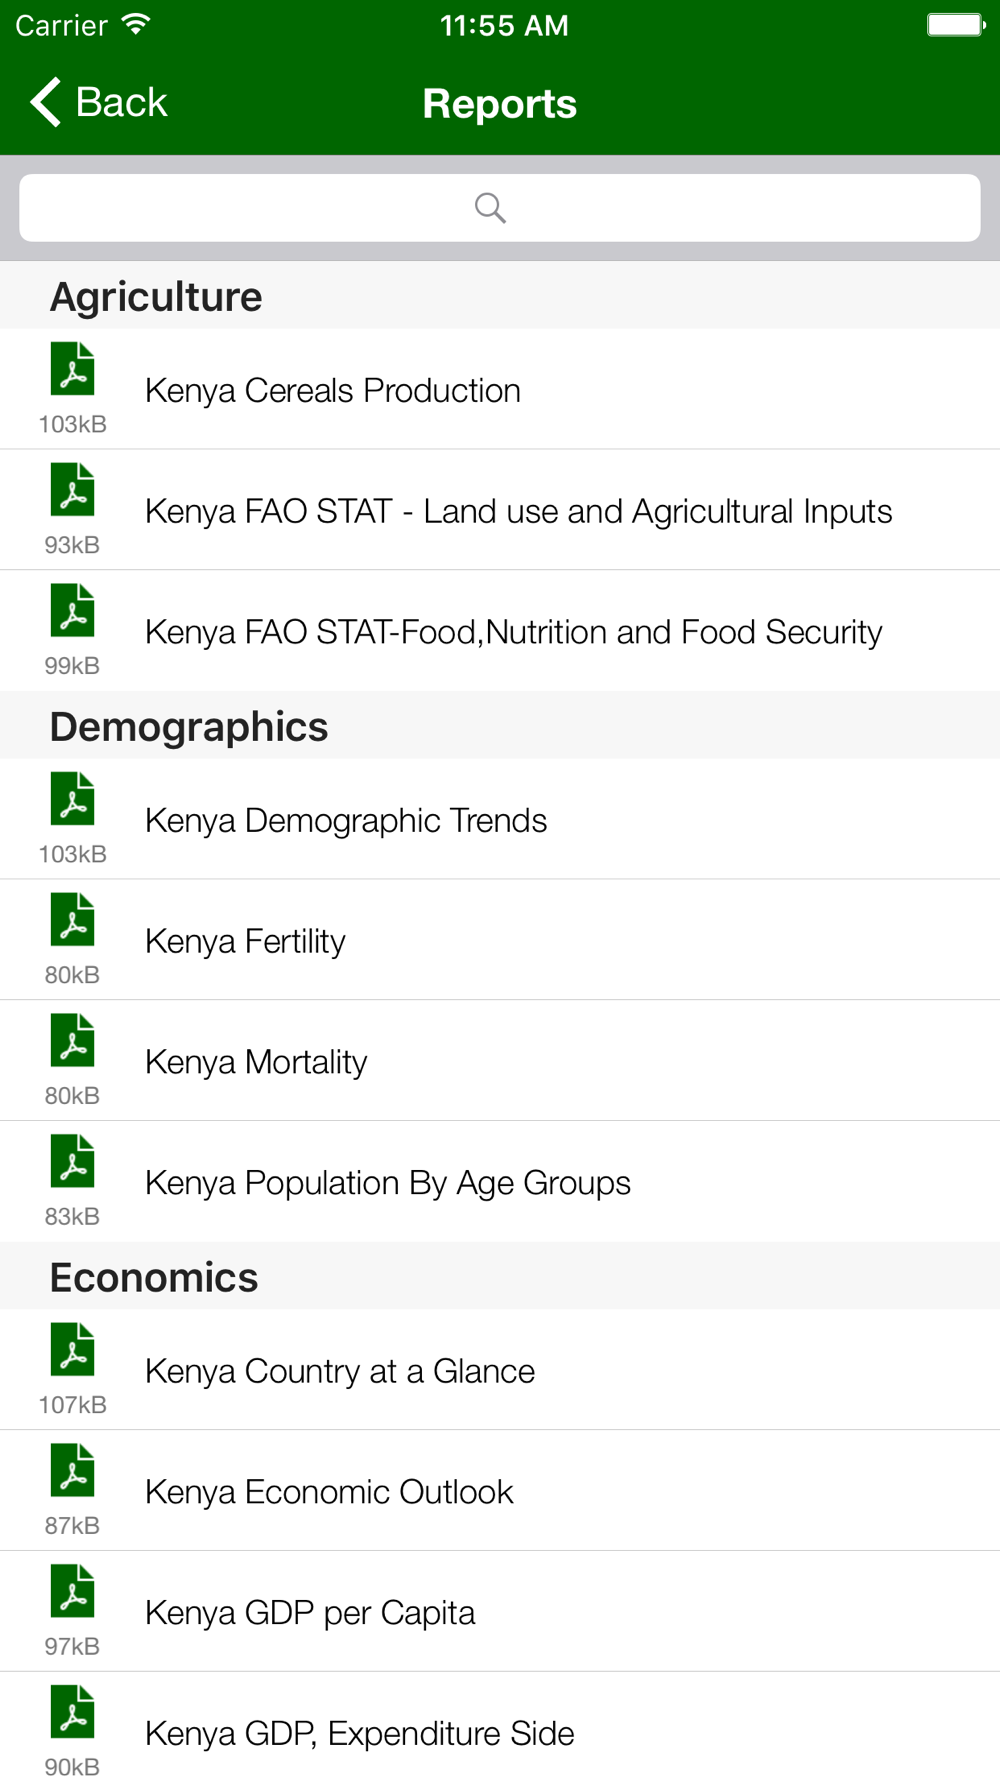
Task: Open Land use and Agricultural Inputs report
Action: tap(518, 511)
